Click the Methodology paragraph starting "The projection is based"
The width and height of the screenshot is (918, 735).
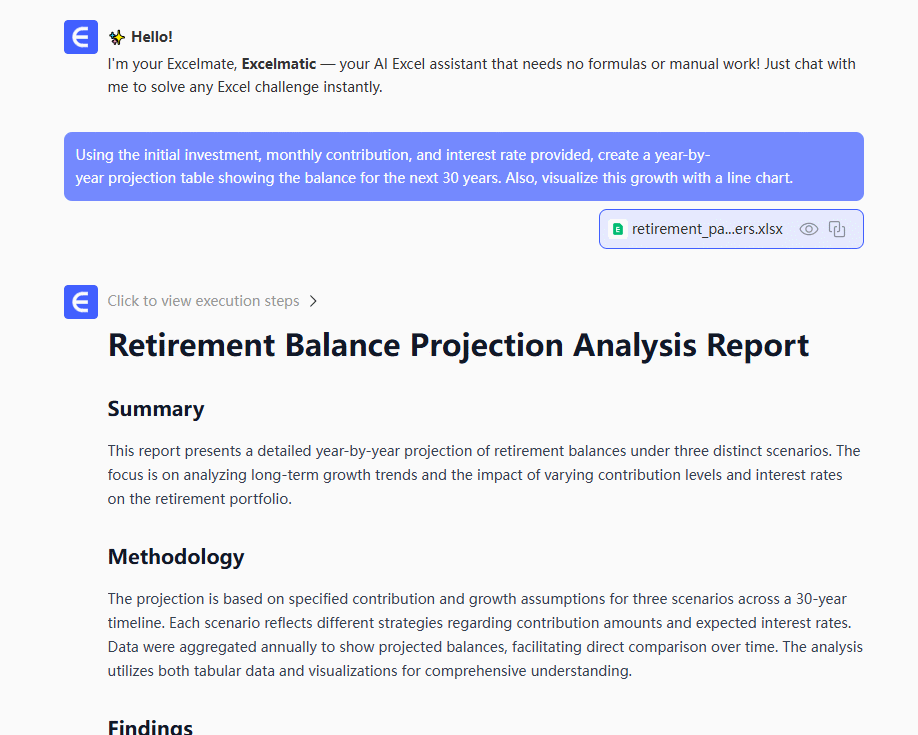click(484, 635)
